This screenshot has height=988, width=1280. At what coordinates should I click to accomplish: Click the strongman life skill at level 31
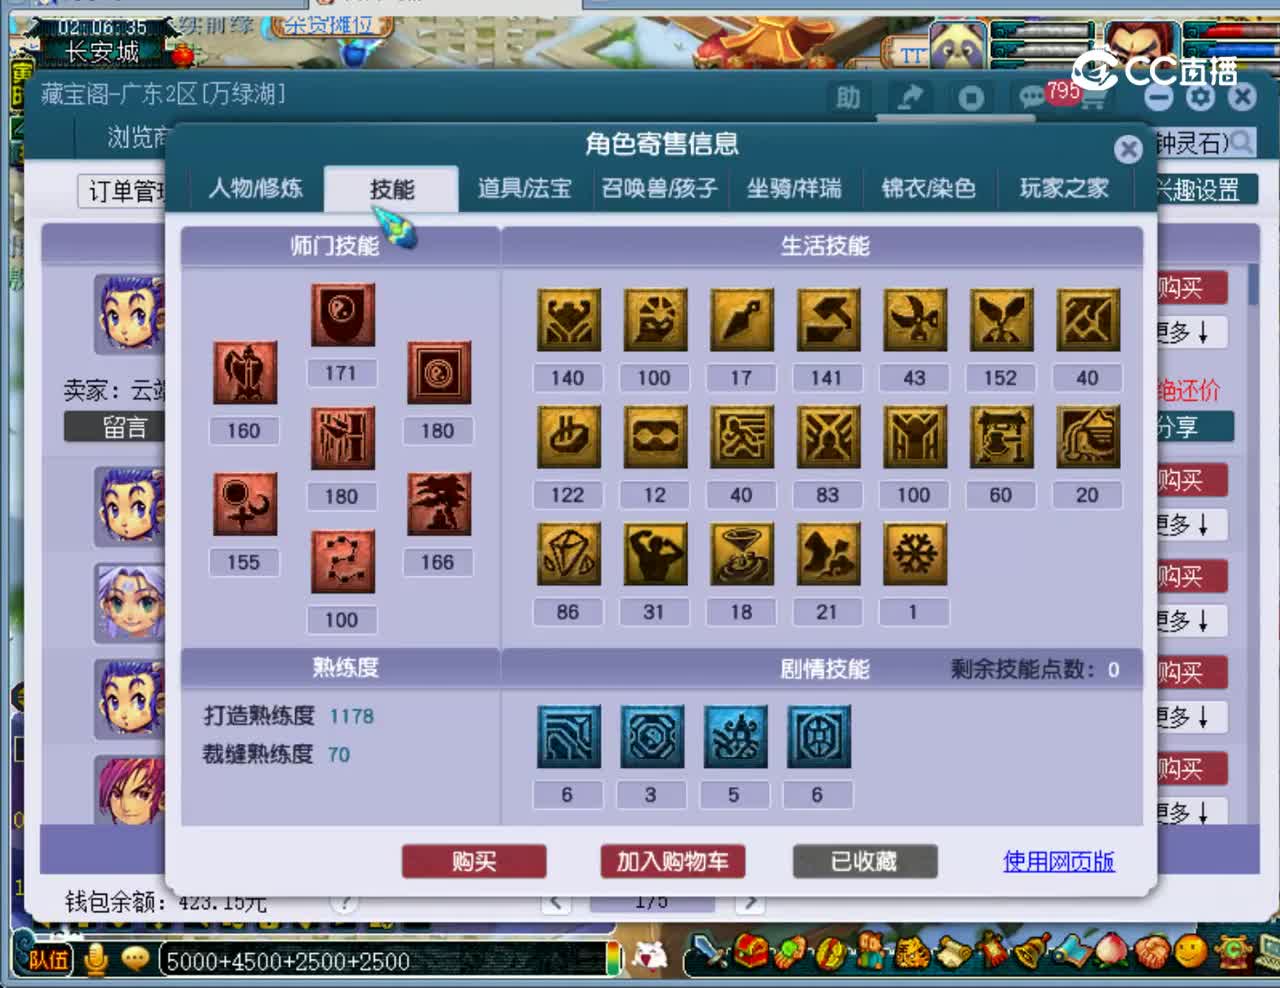(655, 554)
